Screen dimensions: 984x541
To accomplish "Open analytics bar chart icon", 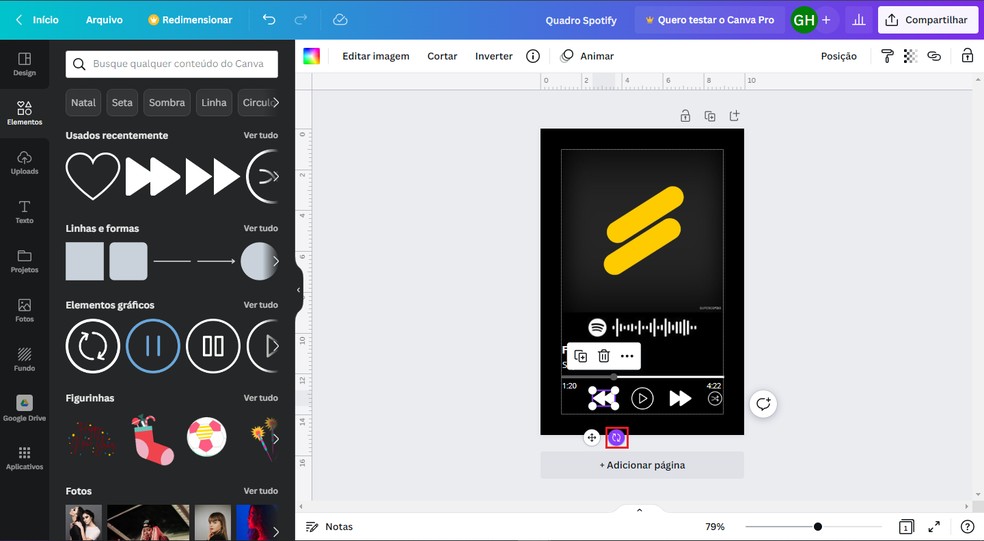I will [858, 20].
